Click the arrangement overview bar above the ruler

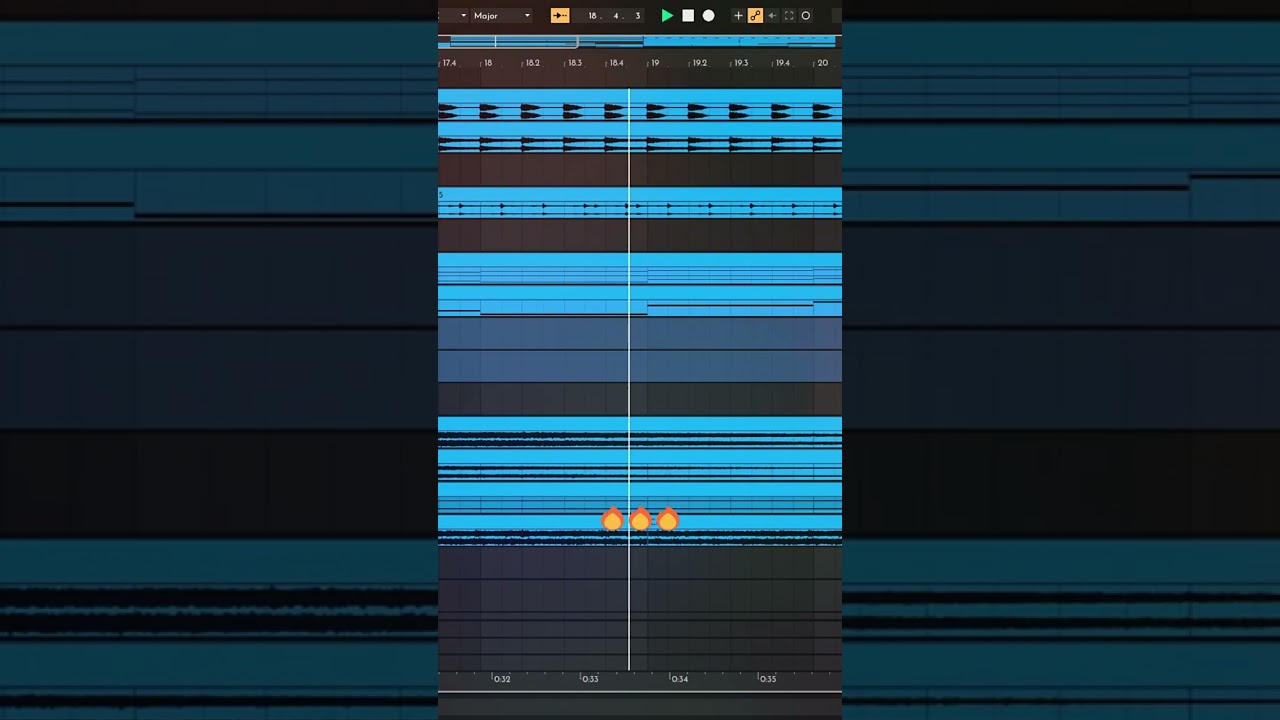[640, 41]
